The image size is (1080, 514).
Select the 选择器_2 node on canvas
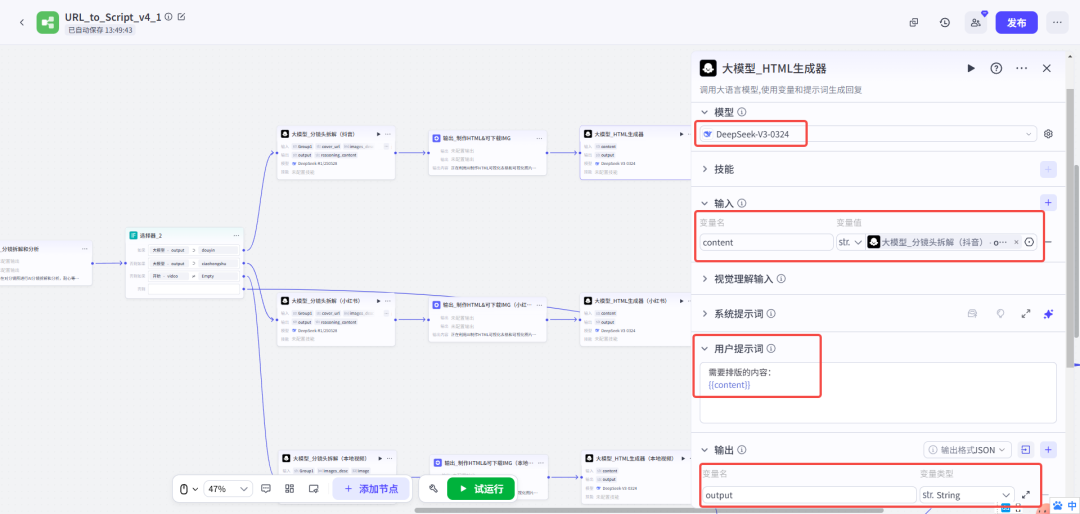click(185, 263)
